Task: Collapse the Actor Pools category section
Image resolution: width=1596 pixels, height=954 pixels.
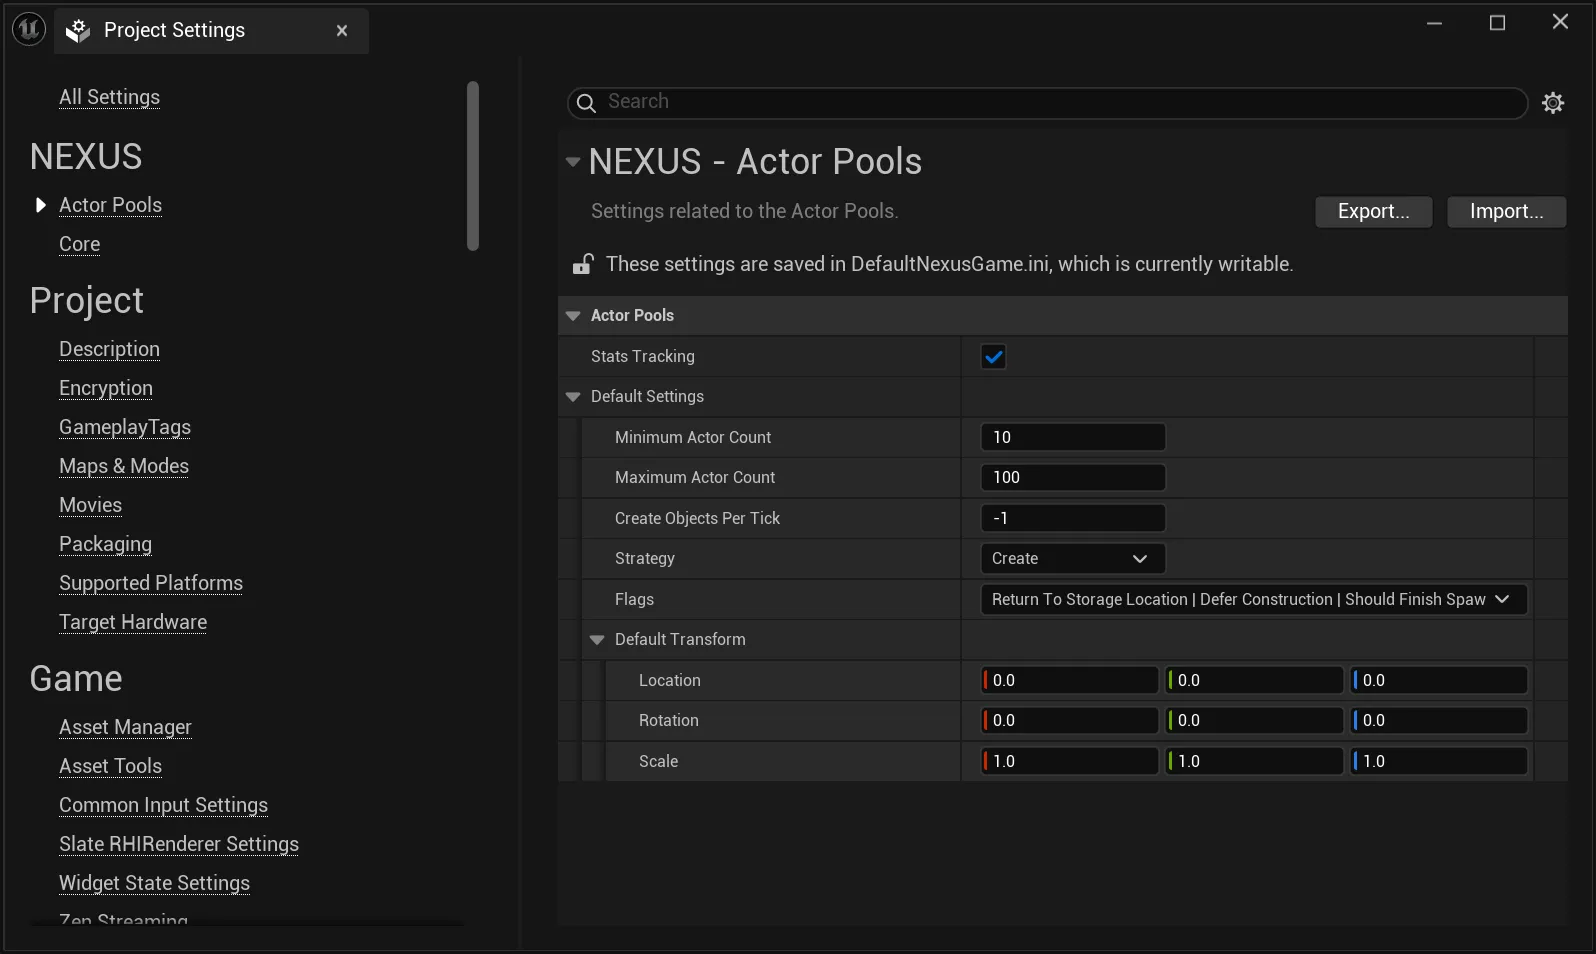Action: coord(573,316)
